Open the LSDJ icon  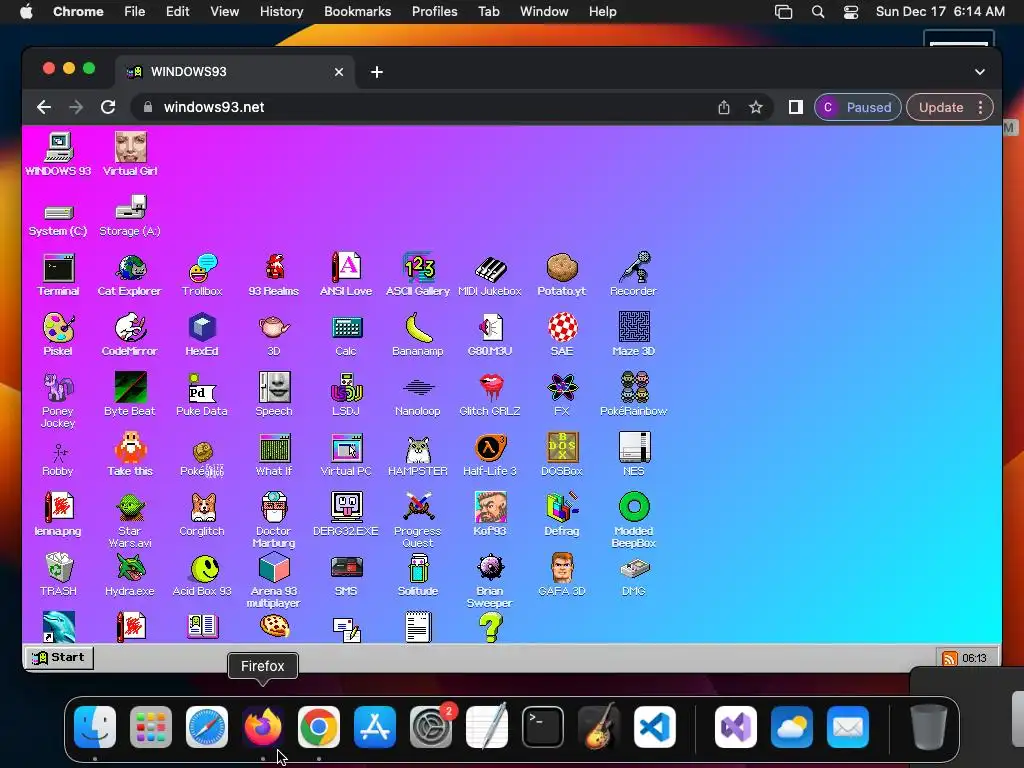point(346,394)
